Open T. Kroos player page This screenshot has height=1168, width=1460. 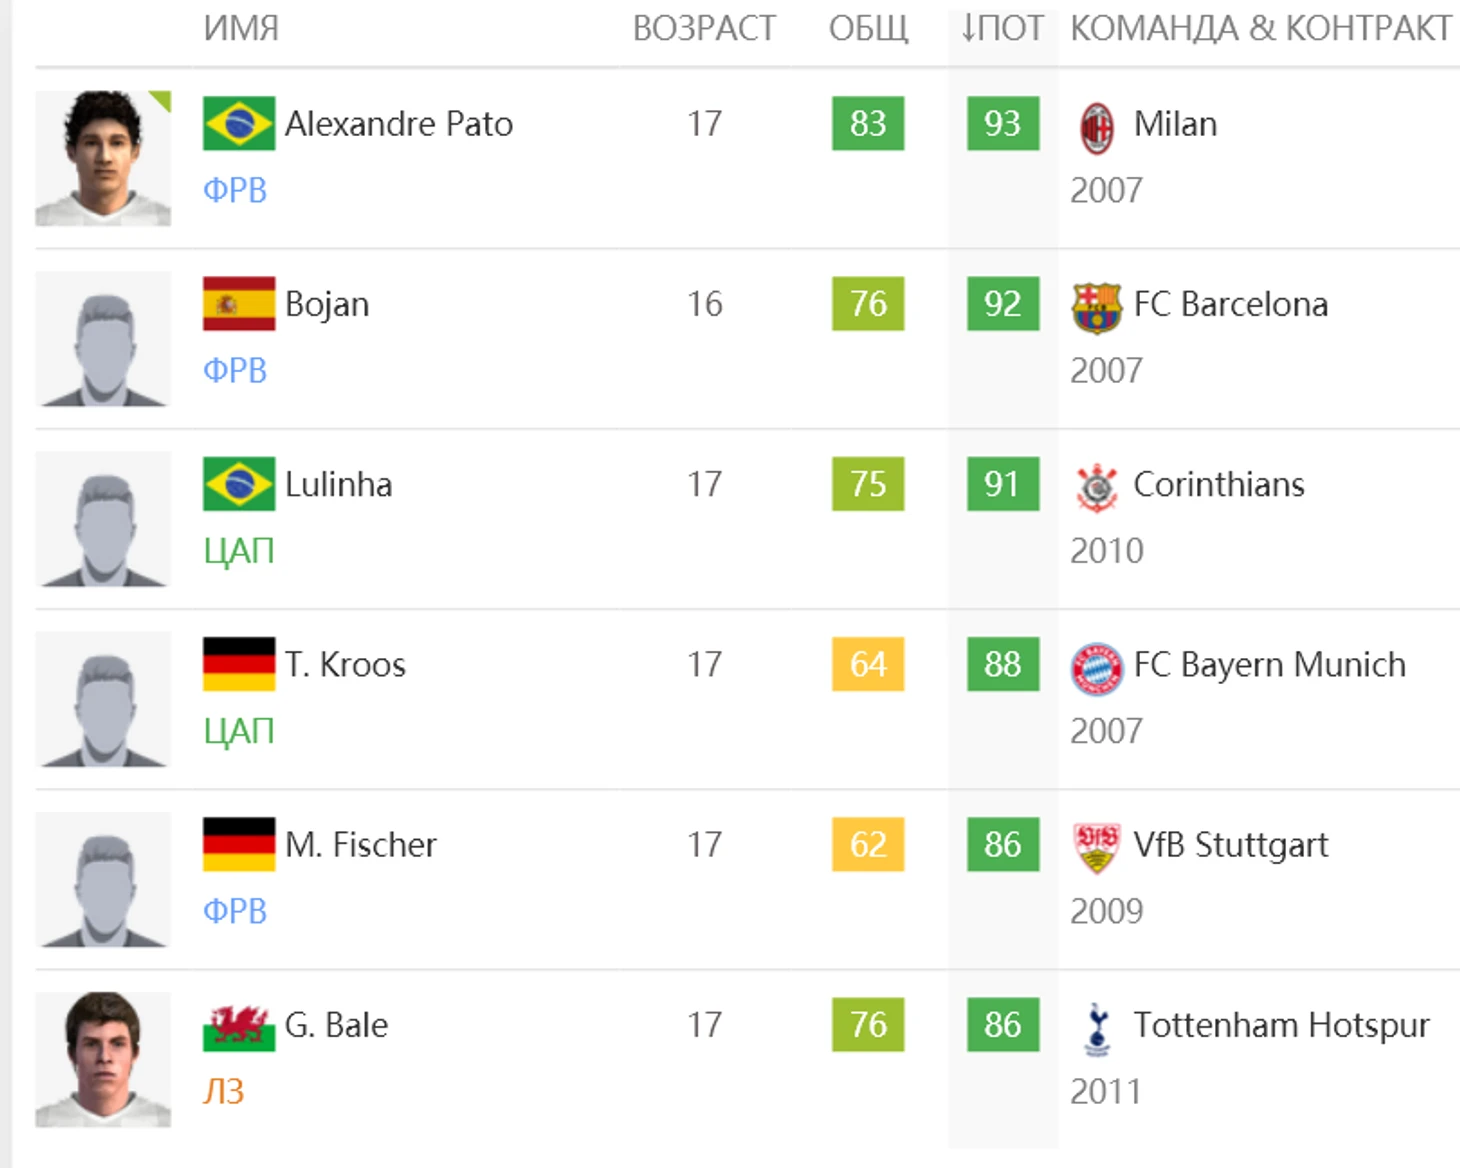coord(345,665)
